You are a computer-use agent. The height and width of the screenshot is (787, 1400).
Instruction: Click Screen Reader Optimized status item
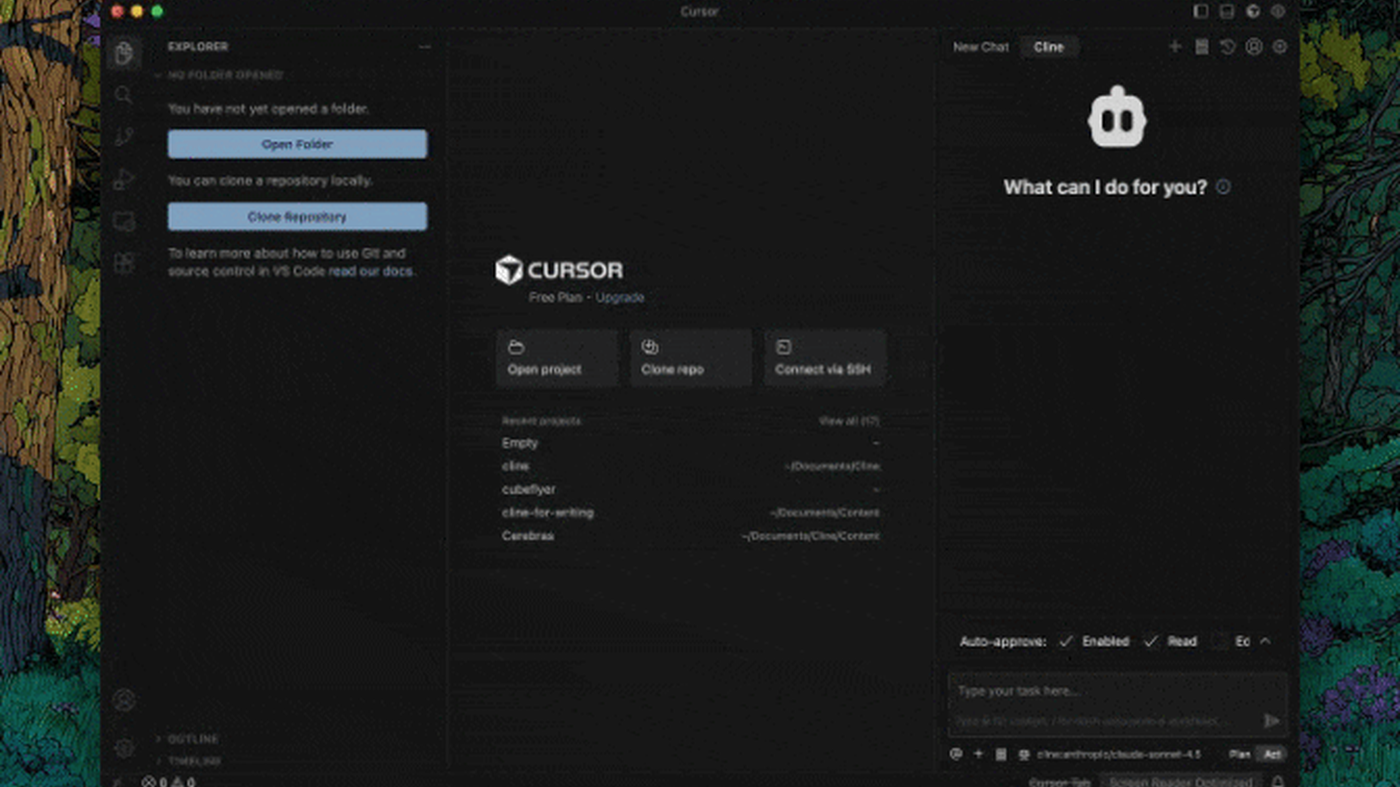click(x=1180, y=782)
